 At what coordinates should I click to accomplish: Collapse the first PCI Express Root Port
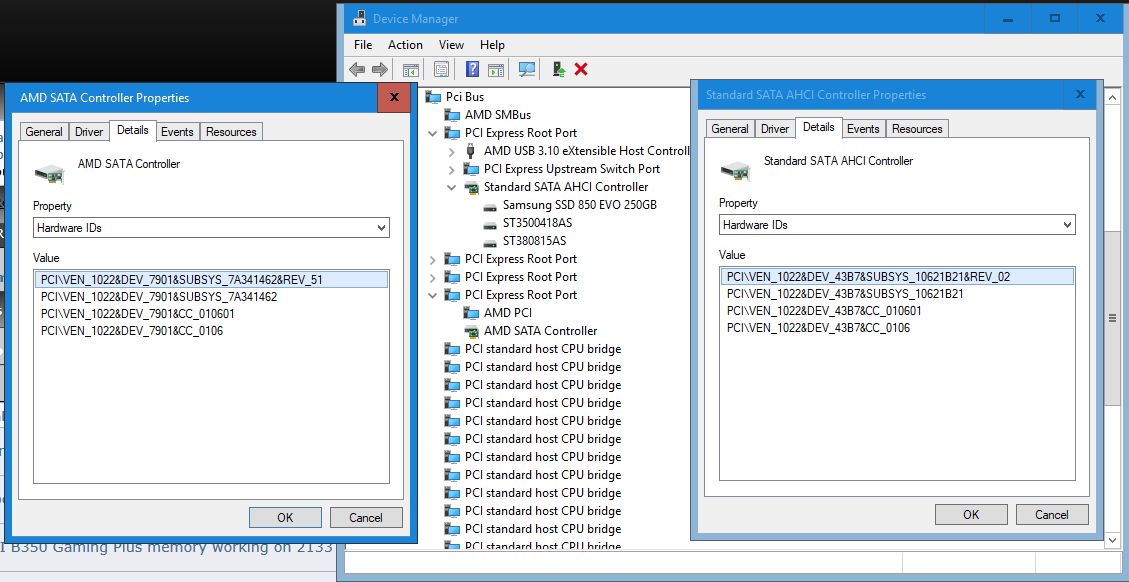432,133
